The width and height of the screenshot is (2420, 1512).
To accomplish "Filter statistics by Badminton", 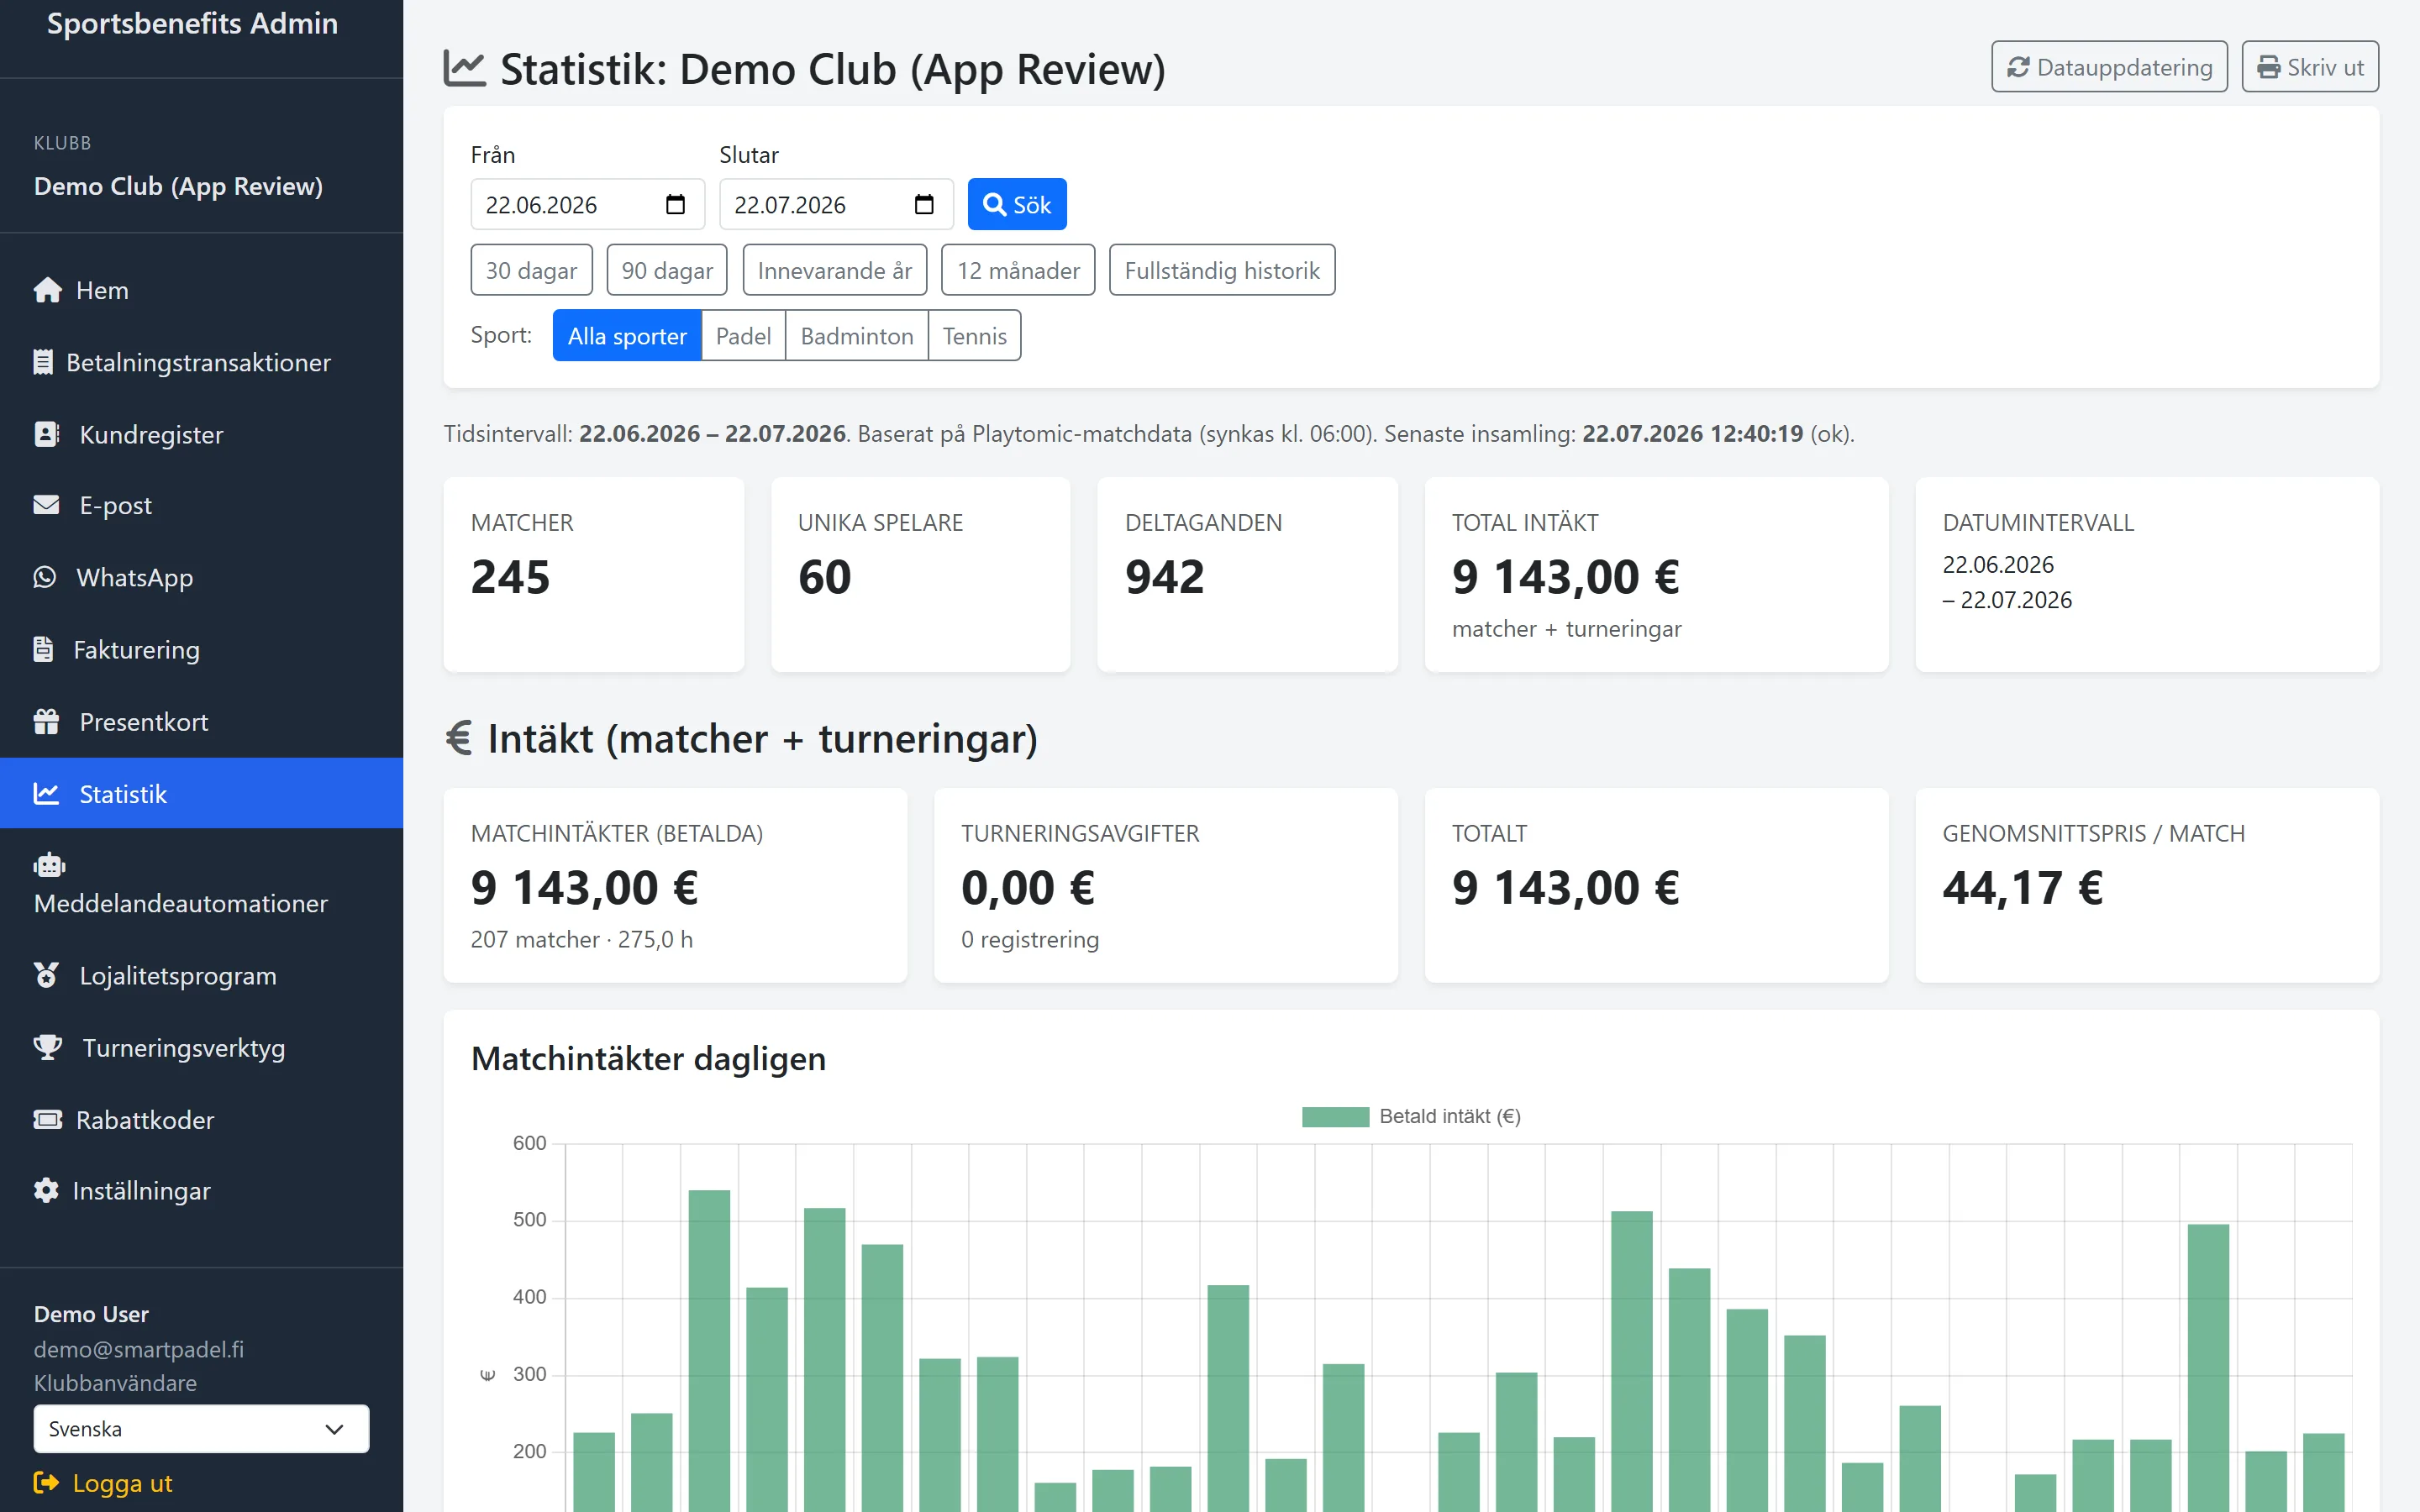I will (857, 335).
